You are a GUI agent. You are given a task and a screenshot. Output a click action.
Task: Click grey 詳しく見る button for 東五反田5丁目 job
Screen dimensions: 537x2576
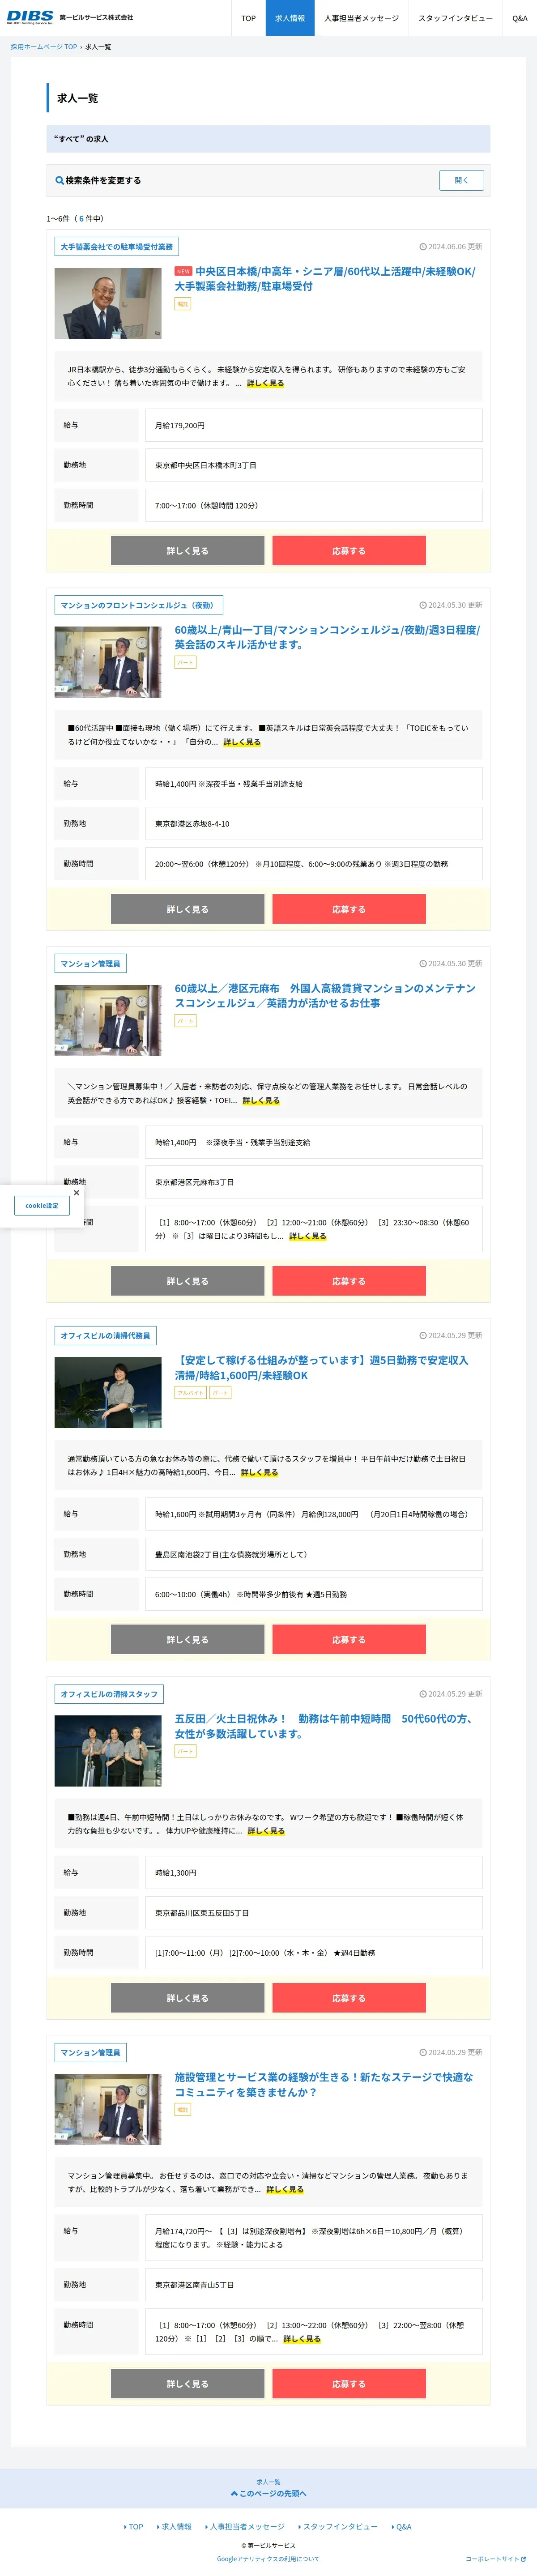187,1998
